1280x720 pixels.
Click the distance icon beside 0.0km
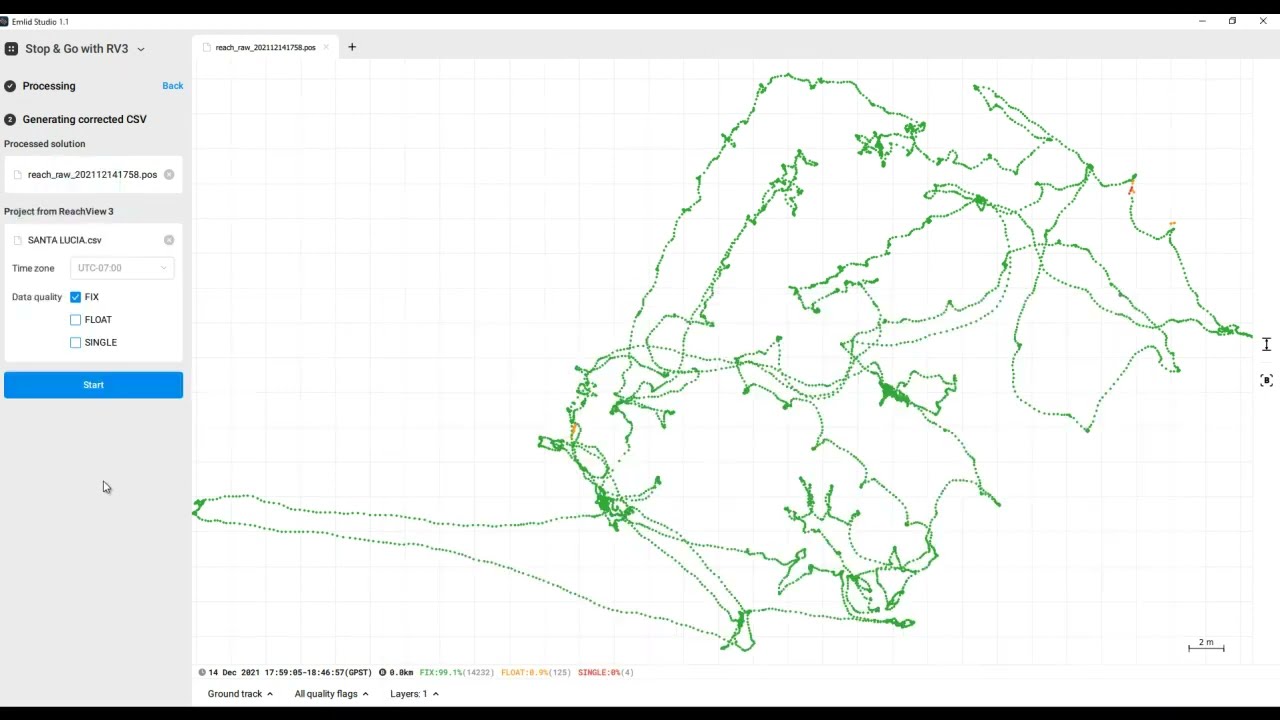(x=383, y=673)
